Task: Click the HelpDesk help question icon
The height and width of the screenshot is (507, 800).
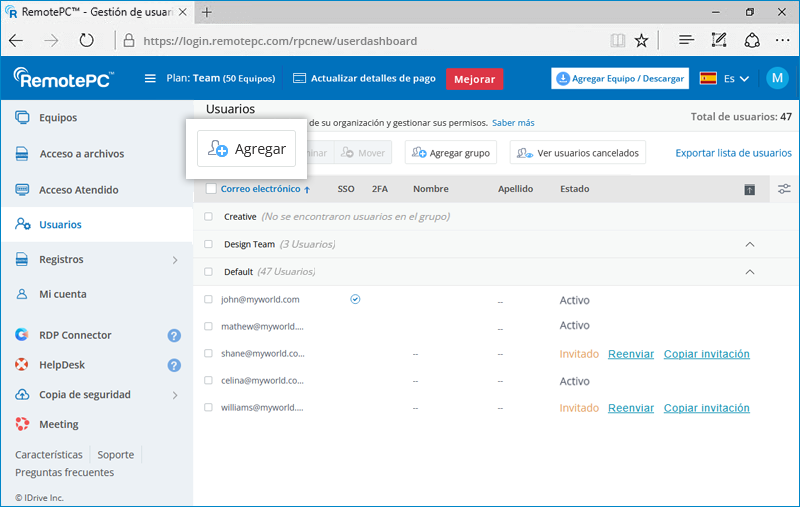Action: point(174,366)
